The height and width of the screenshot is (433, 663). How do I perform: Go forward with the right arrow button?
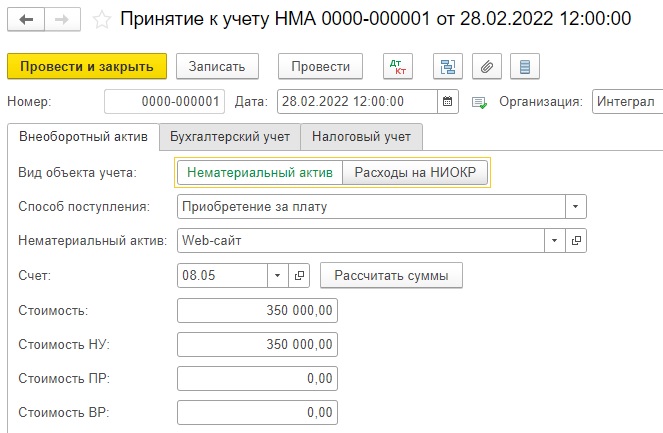62,19
